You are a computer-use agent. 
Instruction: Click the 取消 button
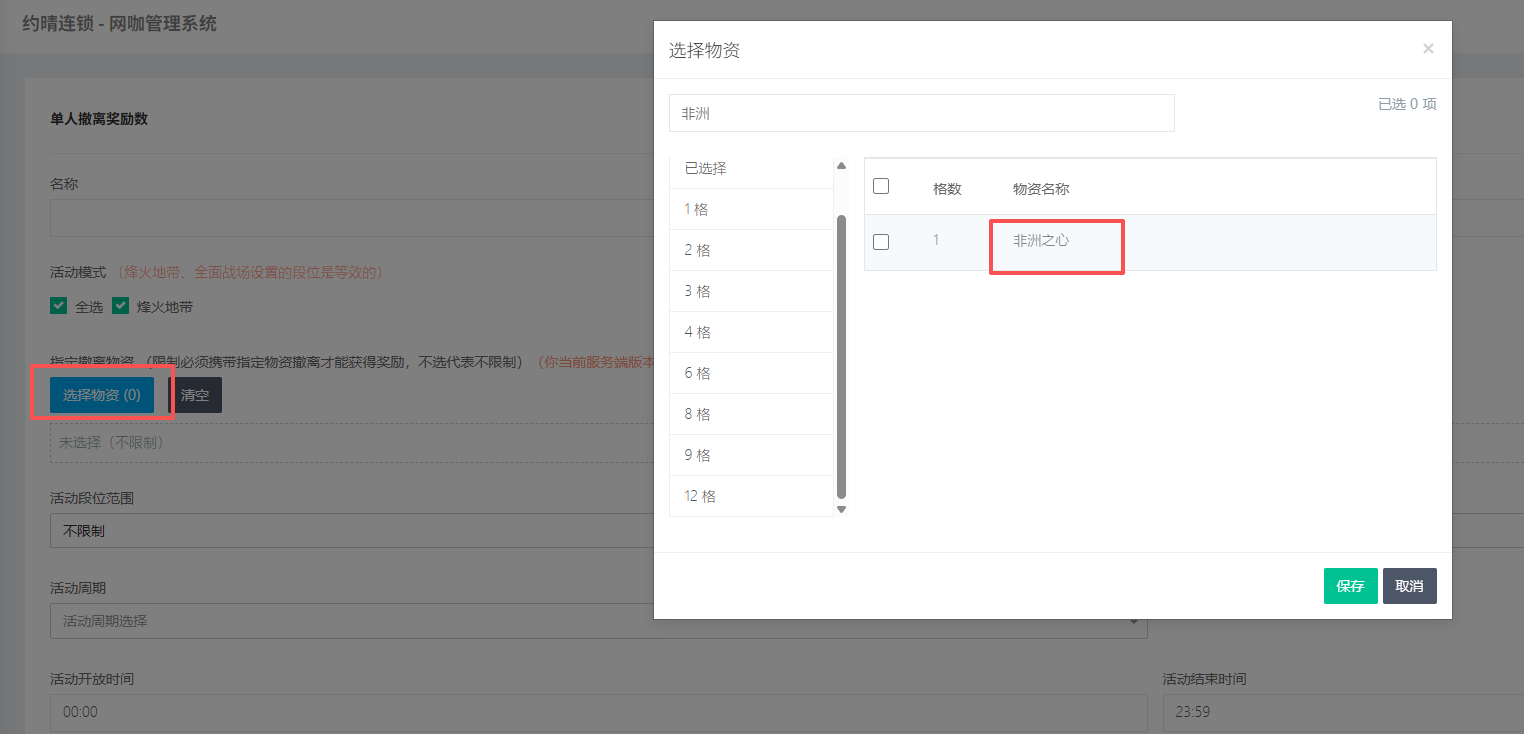1409,586
